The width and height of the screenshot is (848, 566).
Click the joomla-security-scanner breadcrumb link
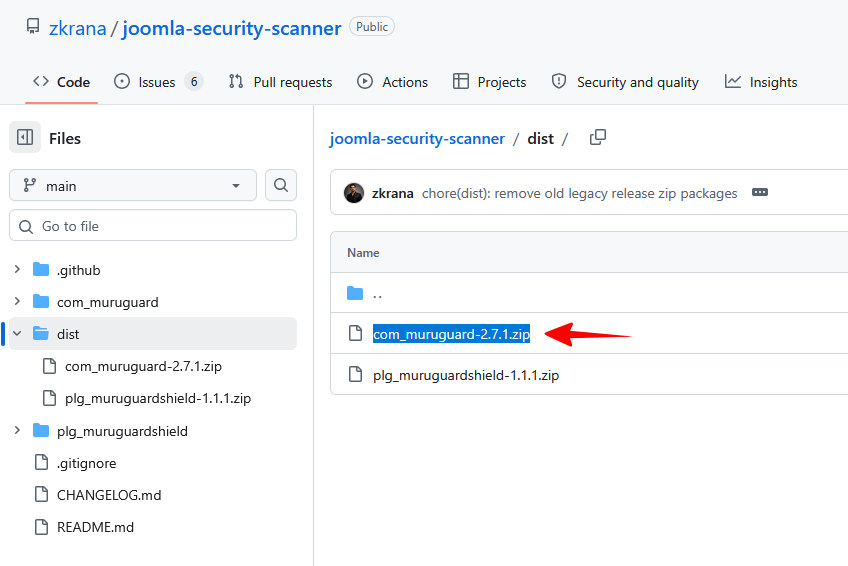[417, 138]
